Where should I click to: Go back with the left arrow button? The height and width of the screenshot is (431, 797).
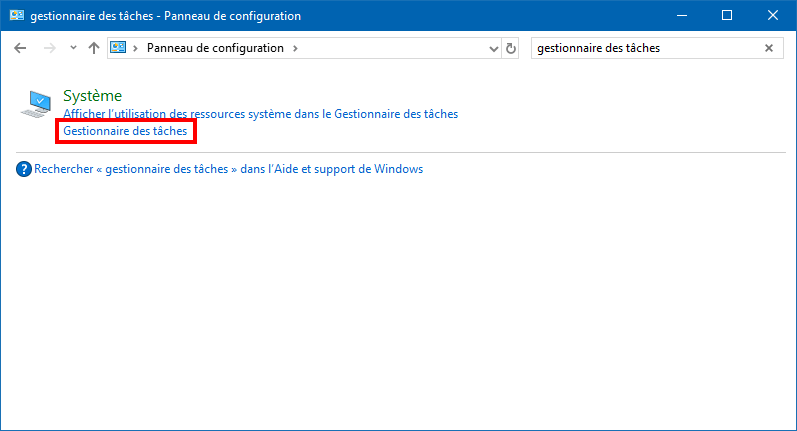click(20, 48)
